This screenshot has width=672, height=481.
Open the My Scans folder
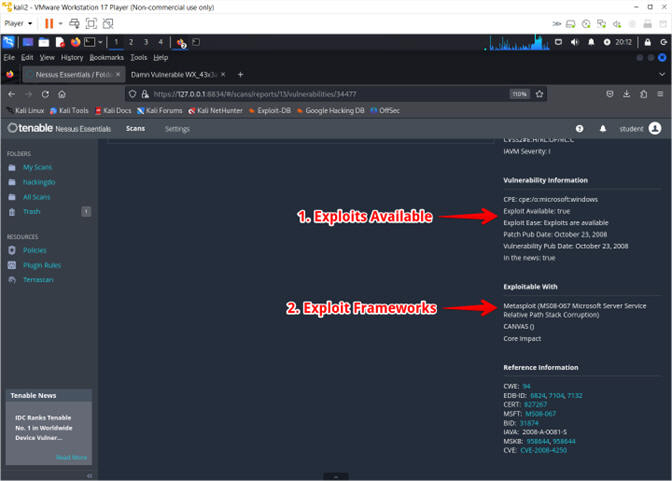click(x=38, y=167)
